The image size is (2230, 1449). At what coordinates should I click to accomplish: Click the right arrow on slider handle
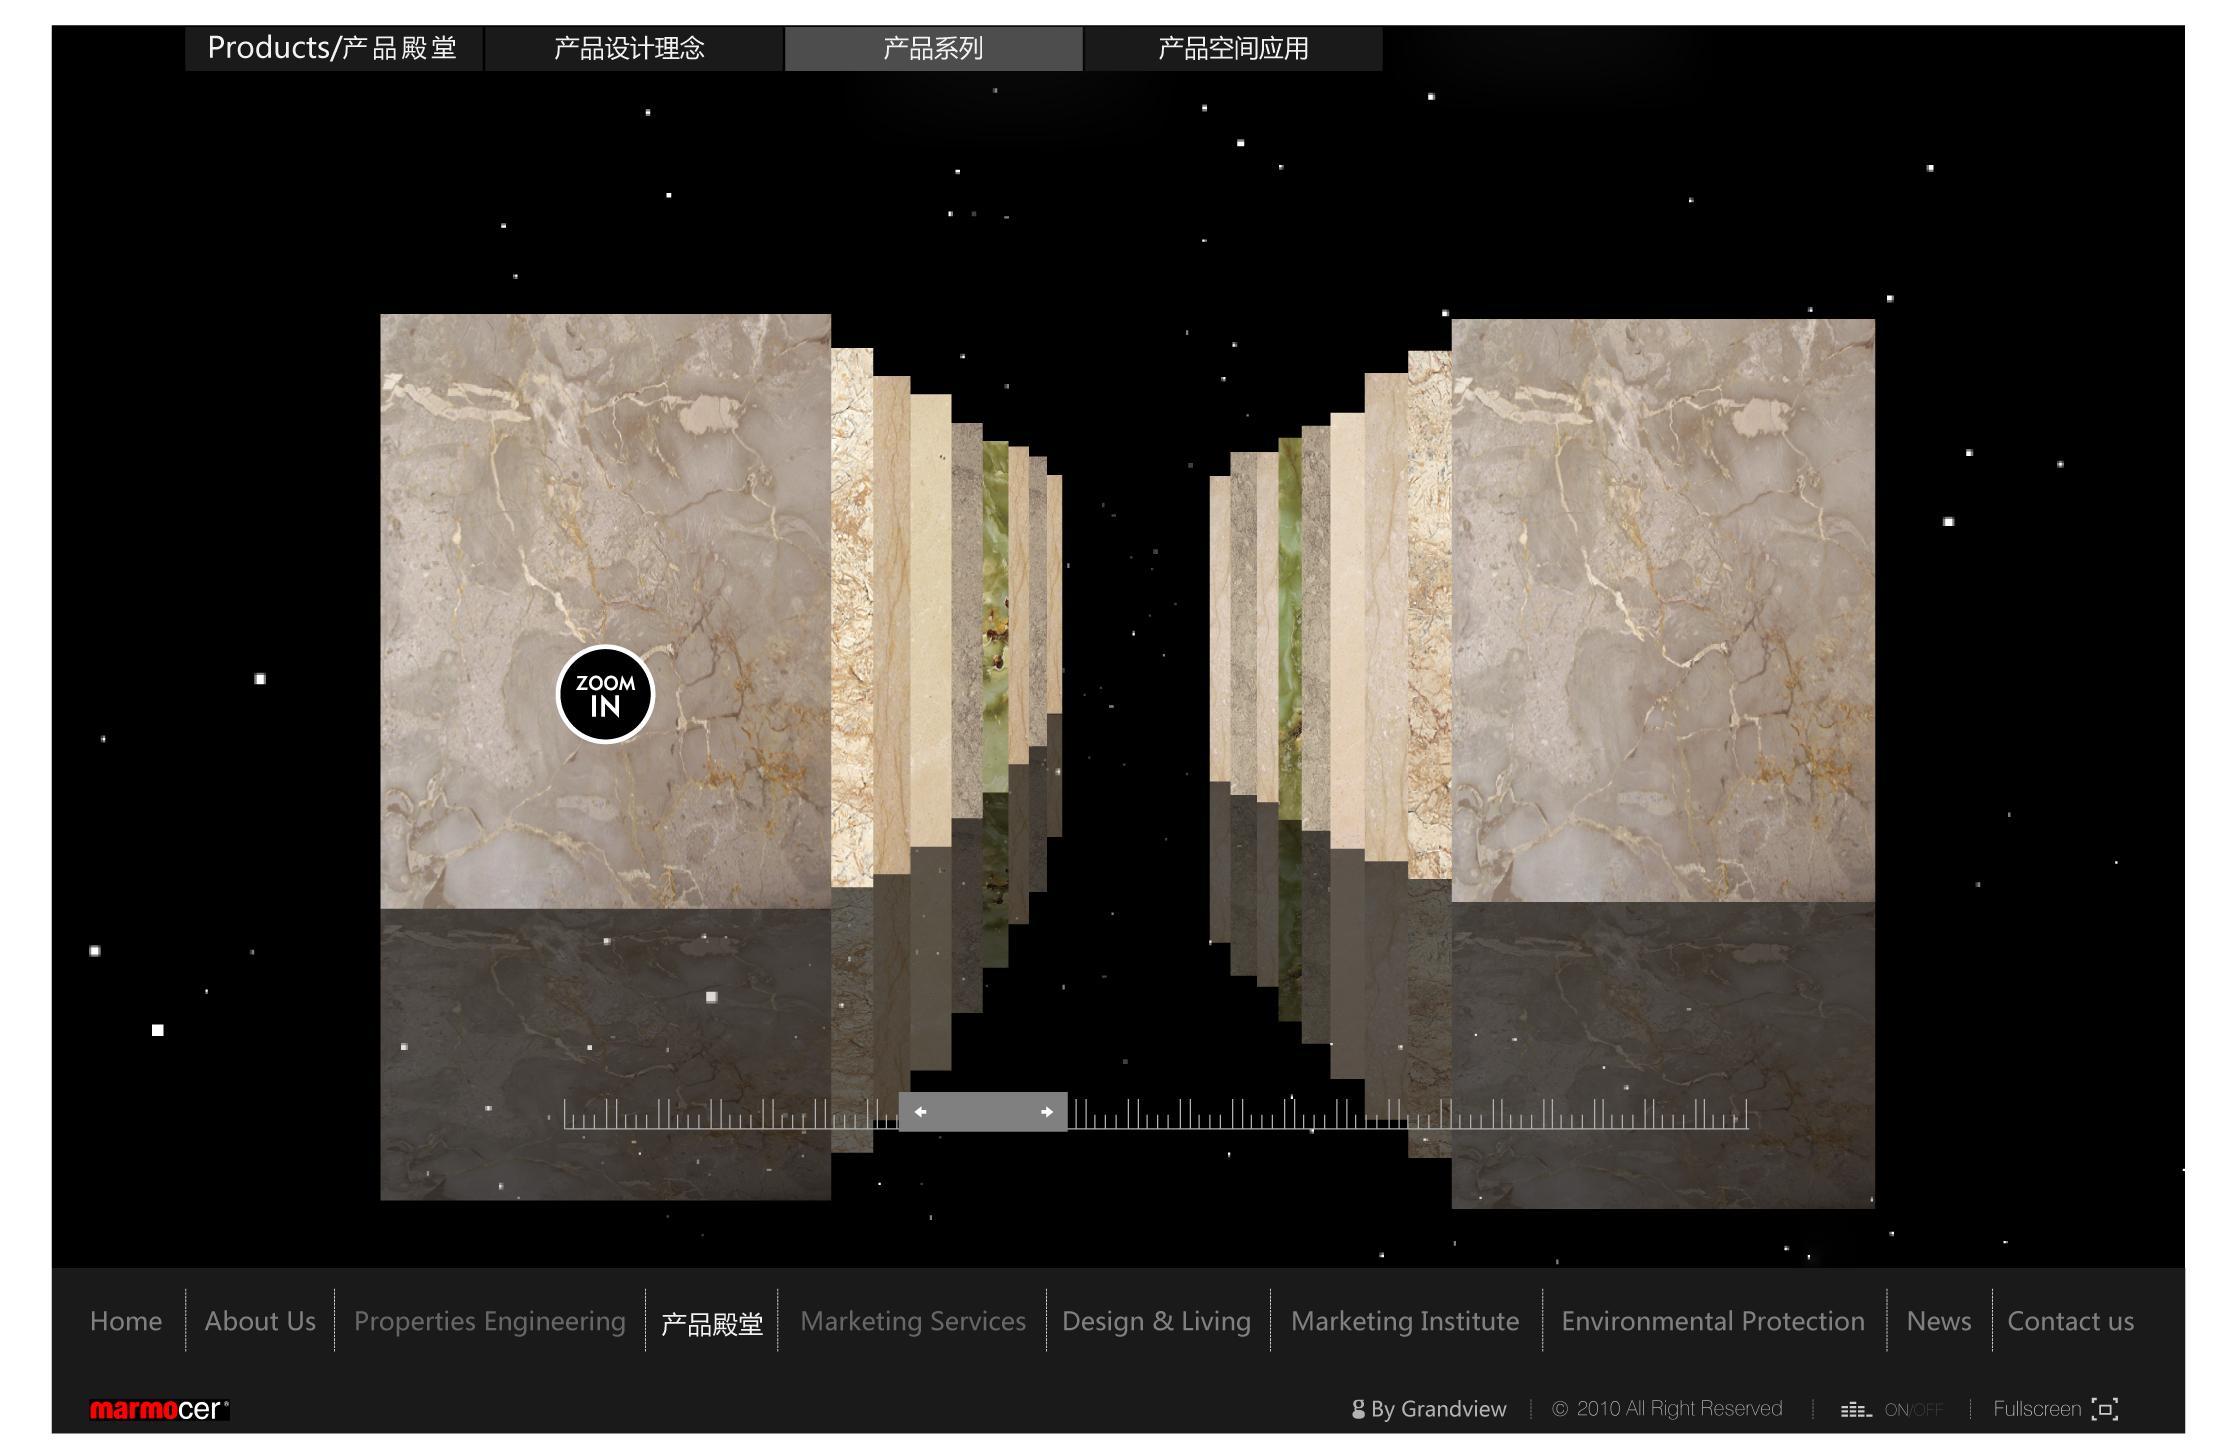1046,1112
